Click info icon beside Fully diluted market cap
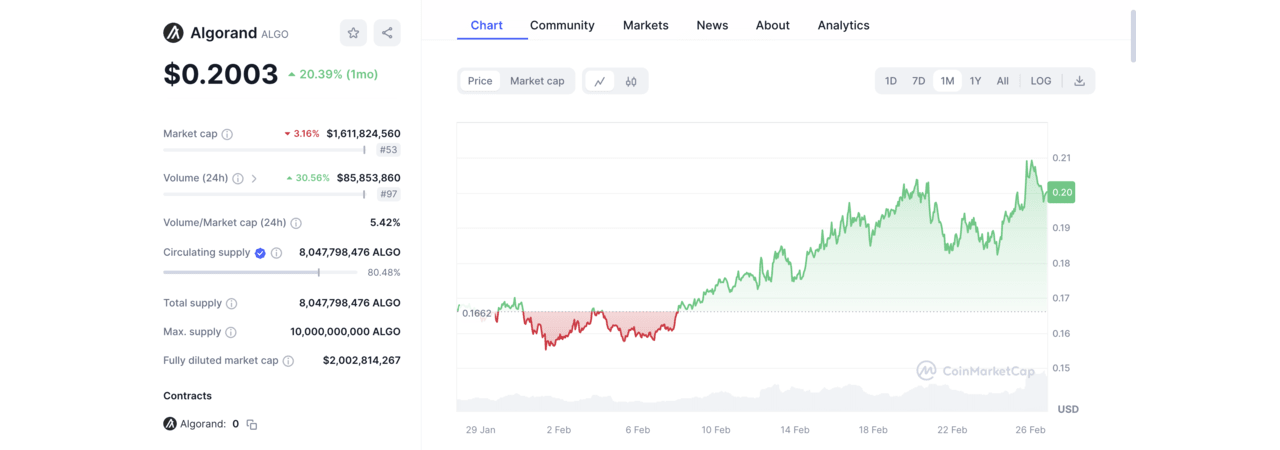Image resolution: width=1280 pixels, height=450 pixels. [x=288, y=361]
